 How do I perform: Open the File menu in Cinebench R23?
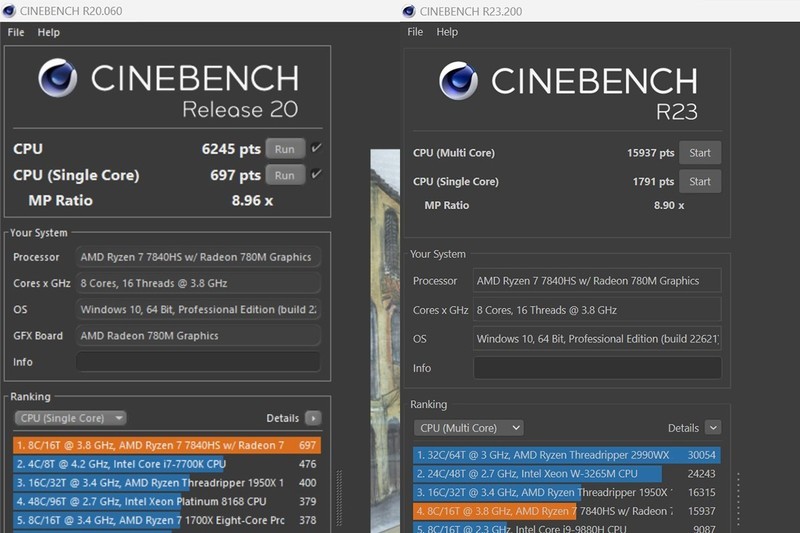click(415, 32)
